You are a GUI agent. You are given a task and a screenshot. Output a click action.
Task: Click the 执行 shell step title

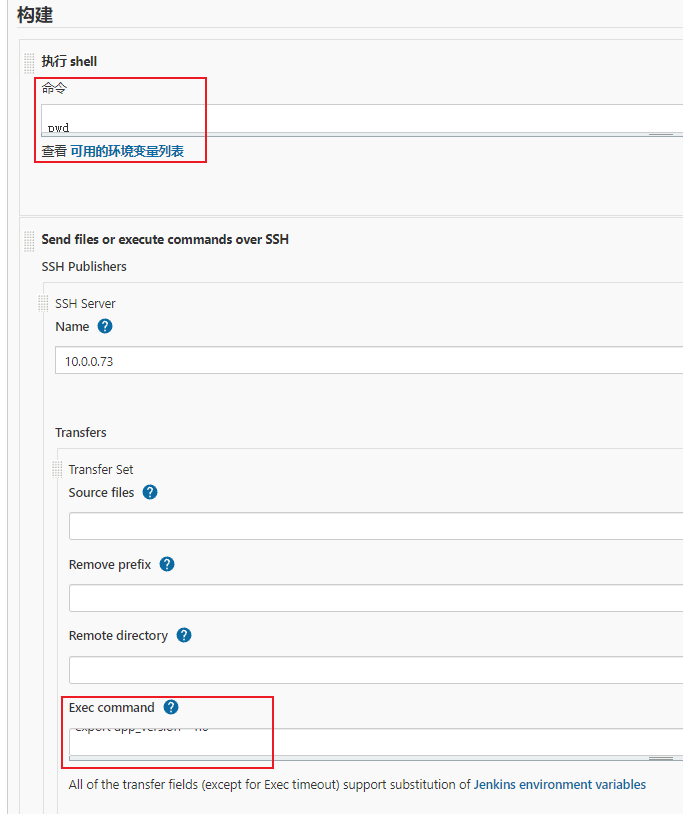[69, 62]
